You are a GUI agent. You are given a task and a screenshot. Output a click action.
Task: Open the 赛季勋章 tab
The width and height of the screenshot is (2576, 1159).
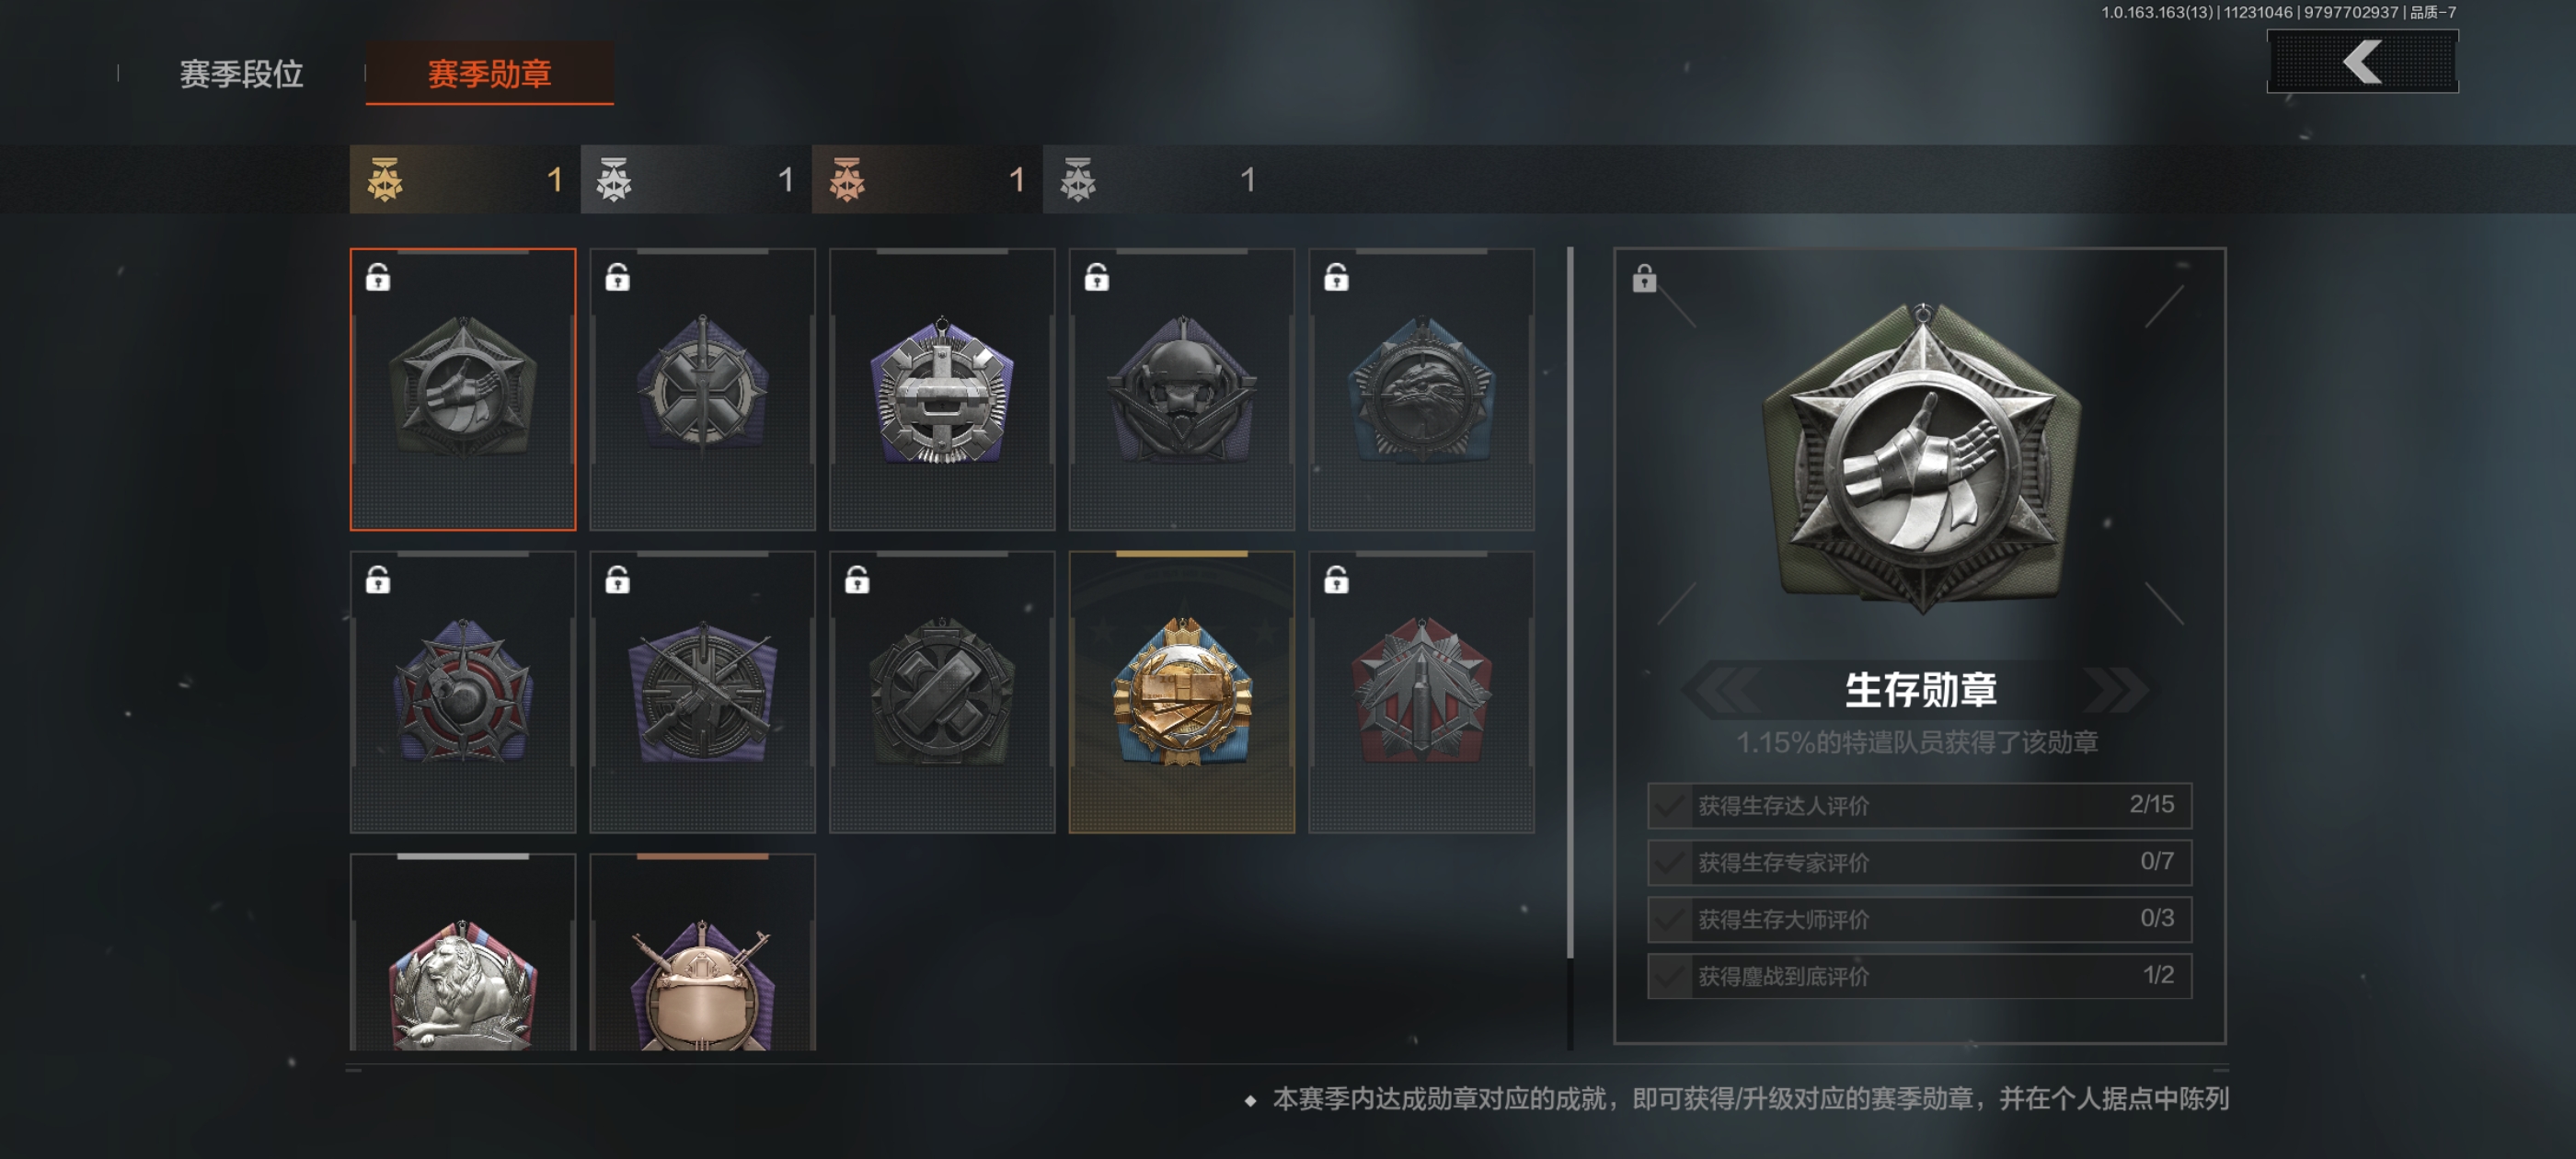pyautogui.click(x=489, y=73)
